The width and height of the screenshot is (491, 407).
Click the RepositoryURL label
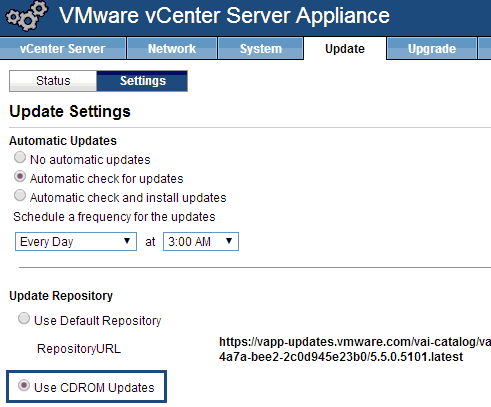tap(79, 349)
